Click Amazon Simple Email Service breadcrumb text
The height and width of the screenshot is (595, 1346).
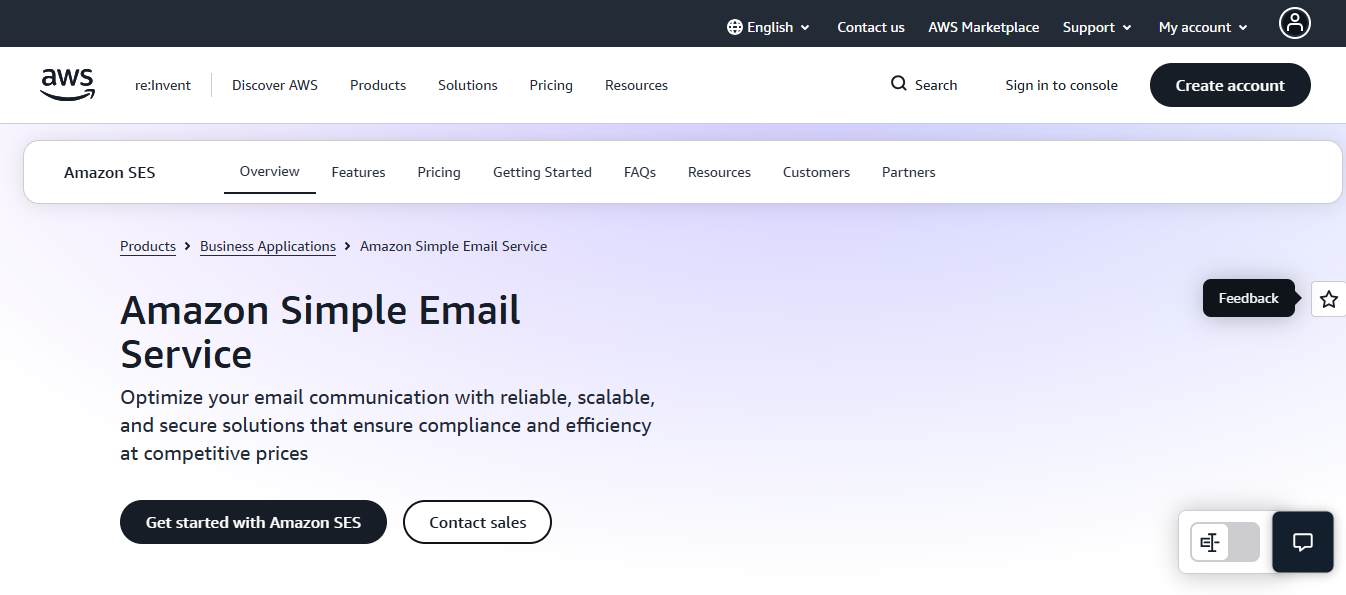pos(454,246)
